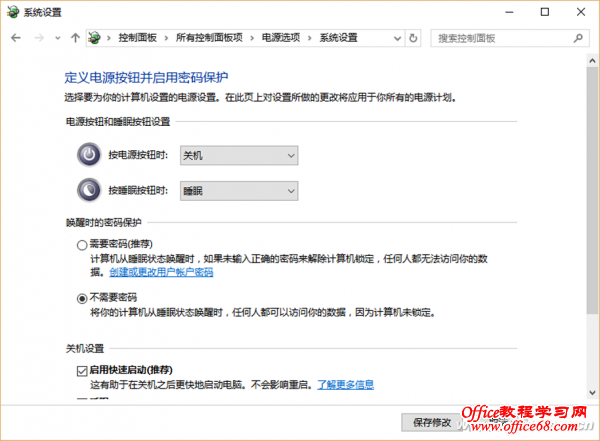Screen dimensions: 600x441
Task: Expand the address bar history dropdown
Action: tap(398, 38)
